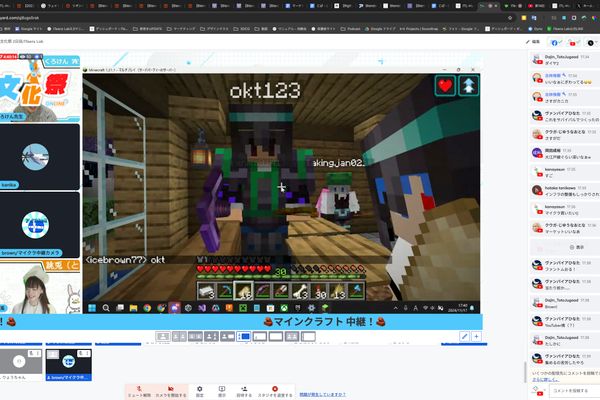600x400 pixels.
Task: Click the YouTube browser tab
Action: 539,6
